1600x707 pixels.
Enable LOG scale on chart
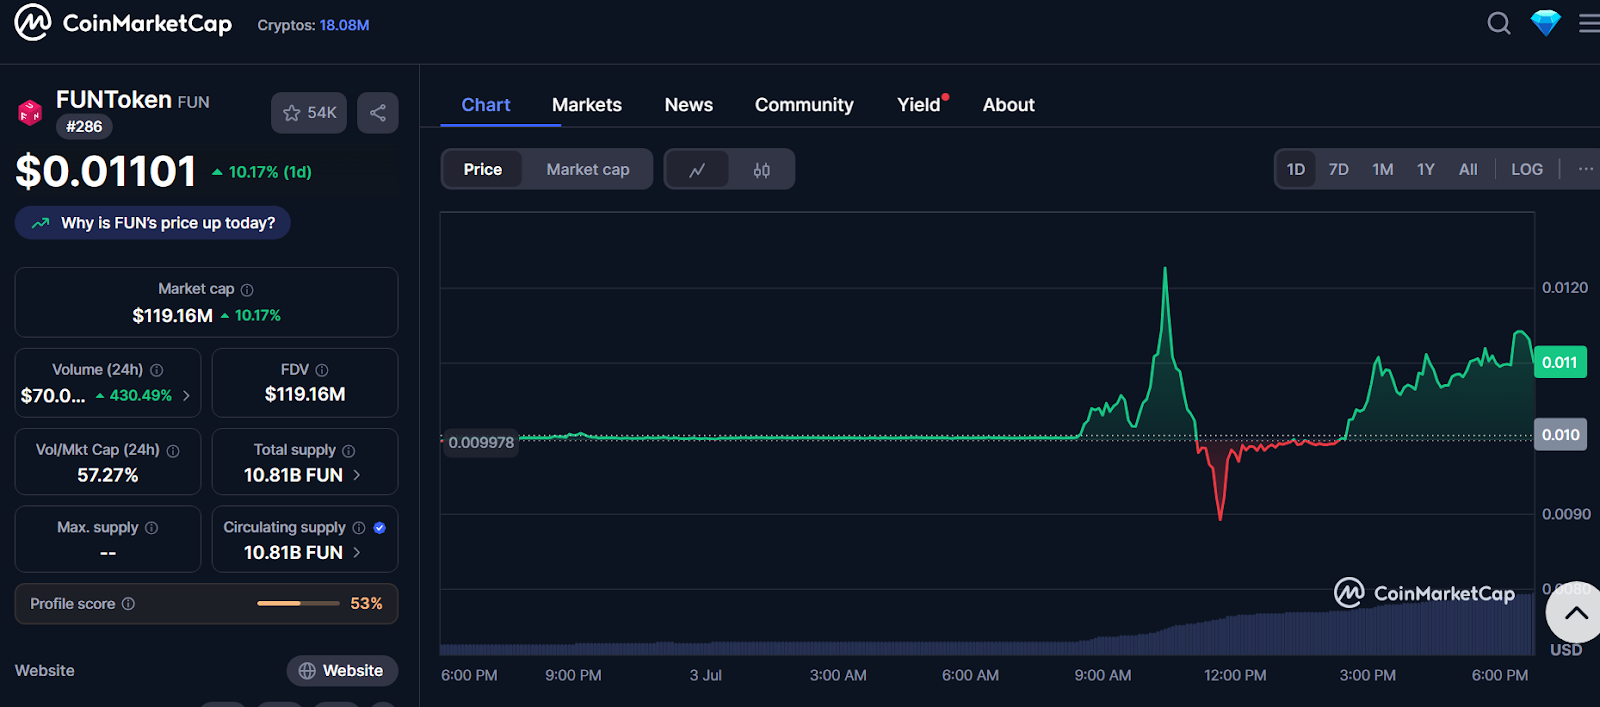click(1526, 170)
